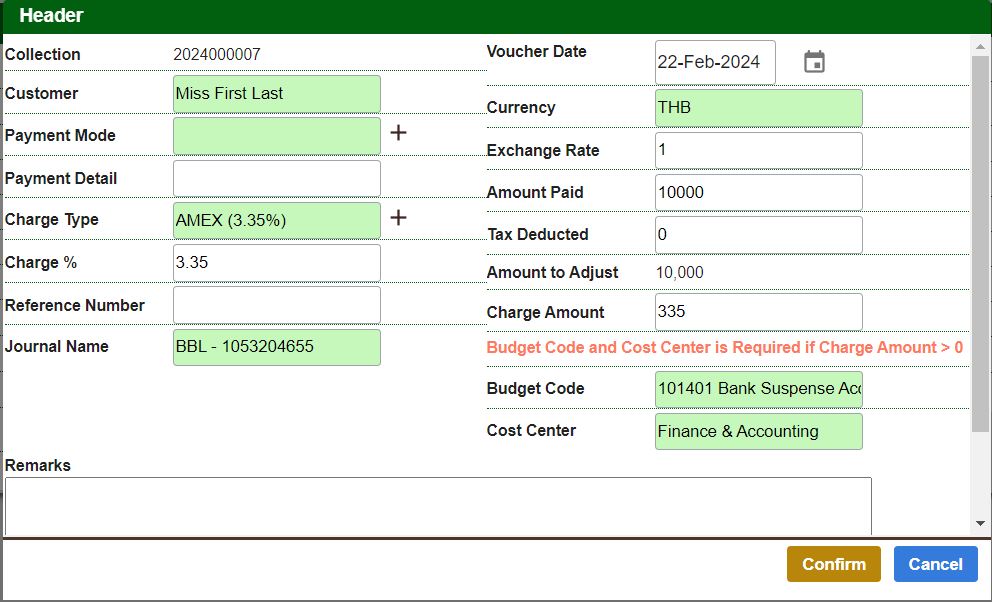This screenshot has width=992, height=602.
Task: Click the Reference Number text field
Action: pyautogui.click(x=277, y=305)
